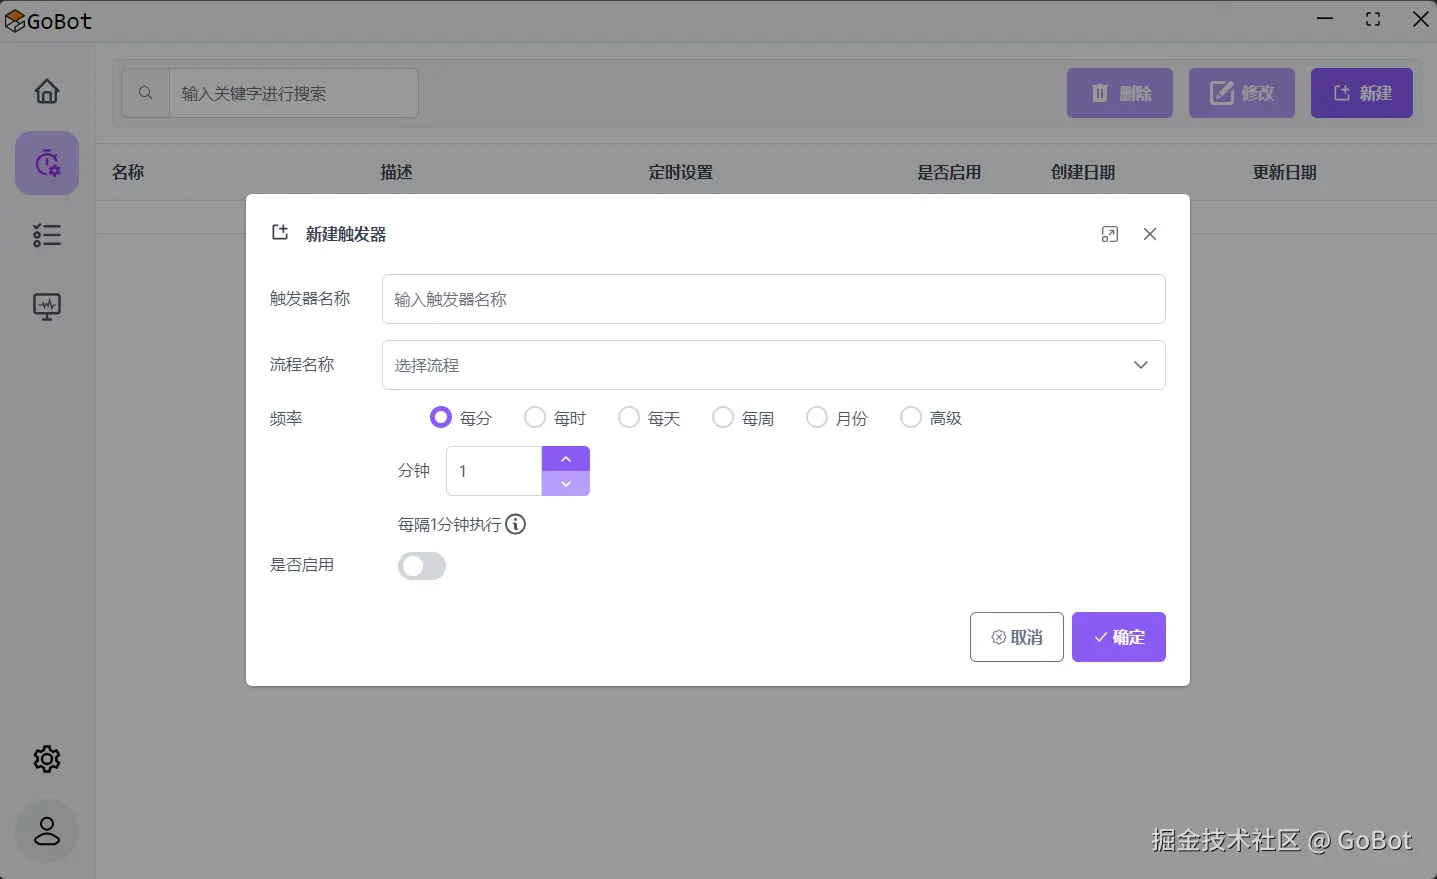
Task: Click the 描述 column header
Action: (x=397, y=172)
